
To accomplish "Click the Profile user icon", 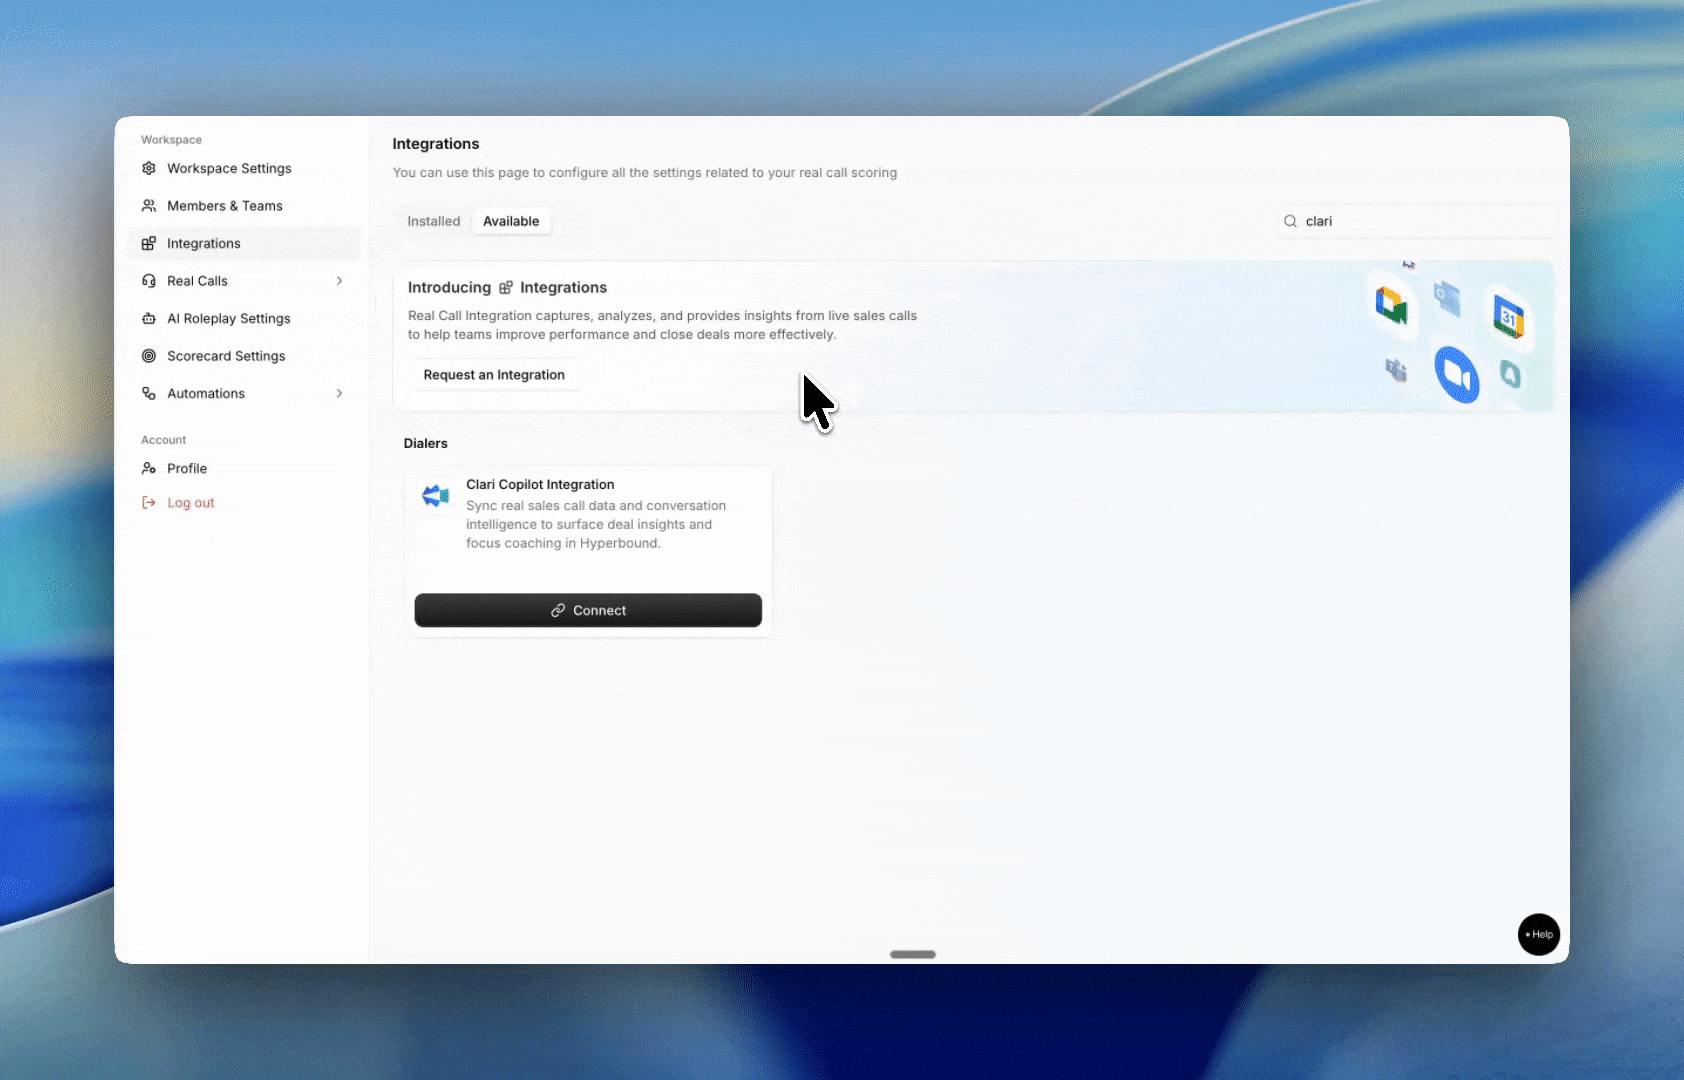I will (x=149, y=468).
